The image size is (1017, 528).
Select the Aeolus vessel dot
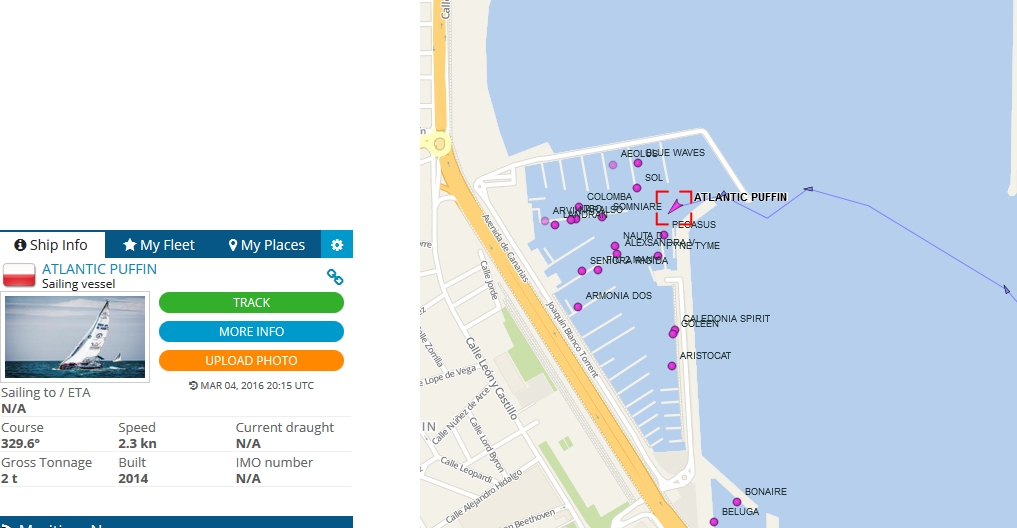(x=638, y=163)
